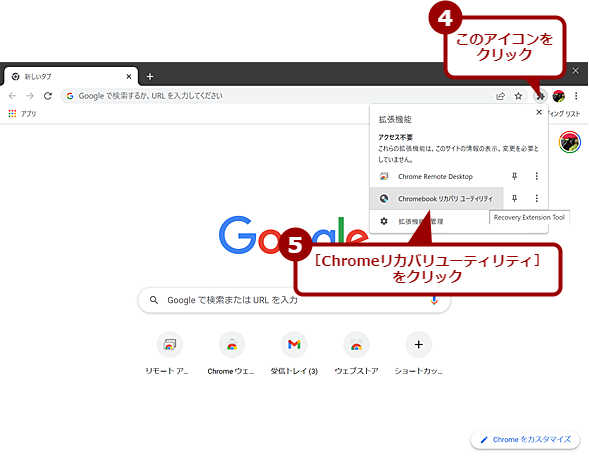Pin the Chromebook recovery utility extension

(x=515, y=198)
